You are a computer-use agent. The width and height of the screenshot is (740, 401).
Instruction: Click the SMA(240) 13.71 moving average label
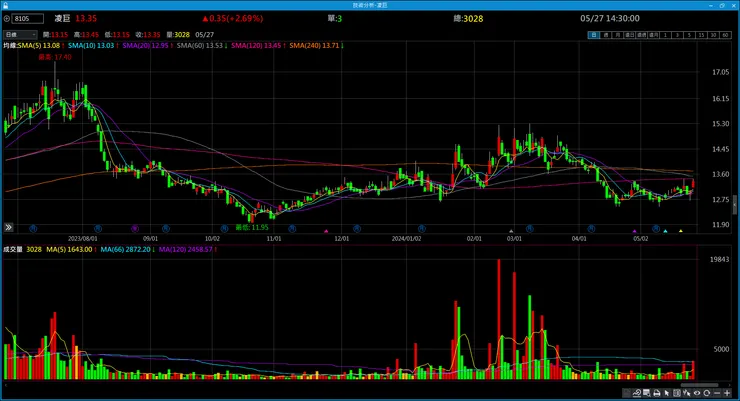[x=314, y=45]
